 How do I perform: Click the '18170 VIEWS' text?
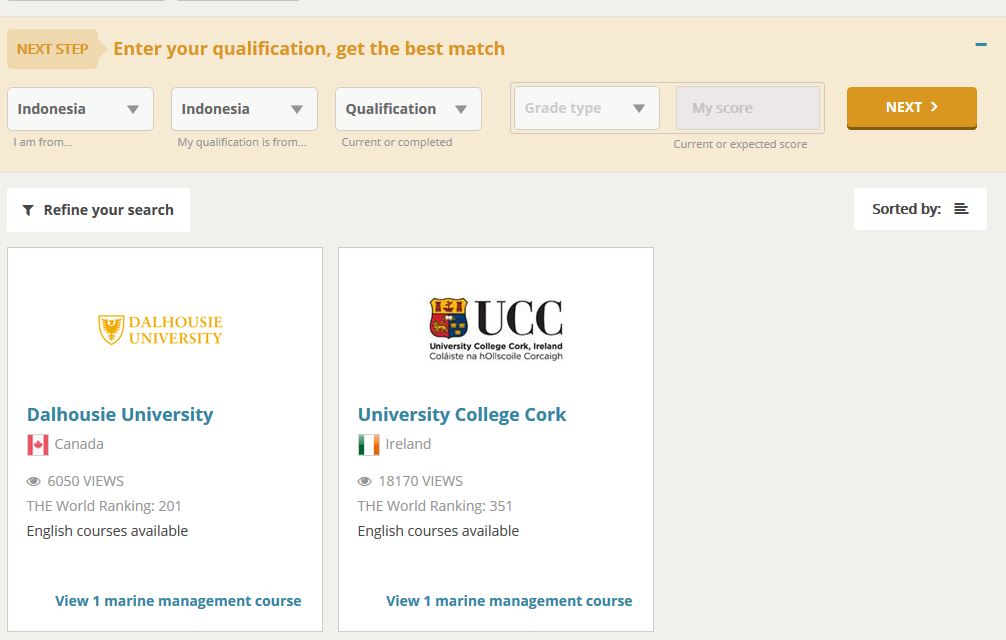click(x=420, y=481)
